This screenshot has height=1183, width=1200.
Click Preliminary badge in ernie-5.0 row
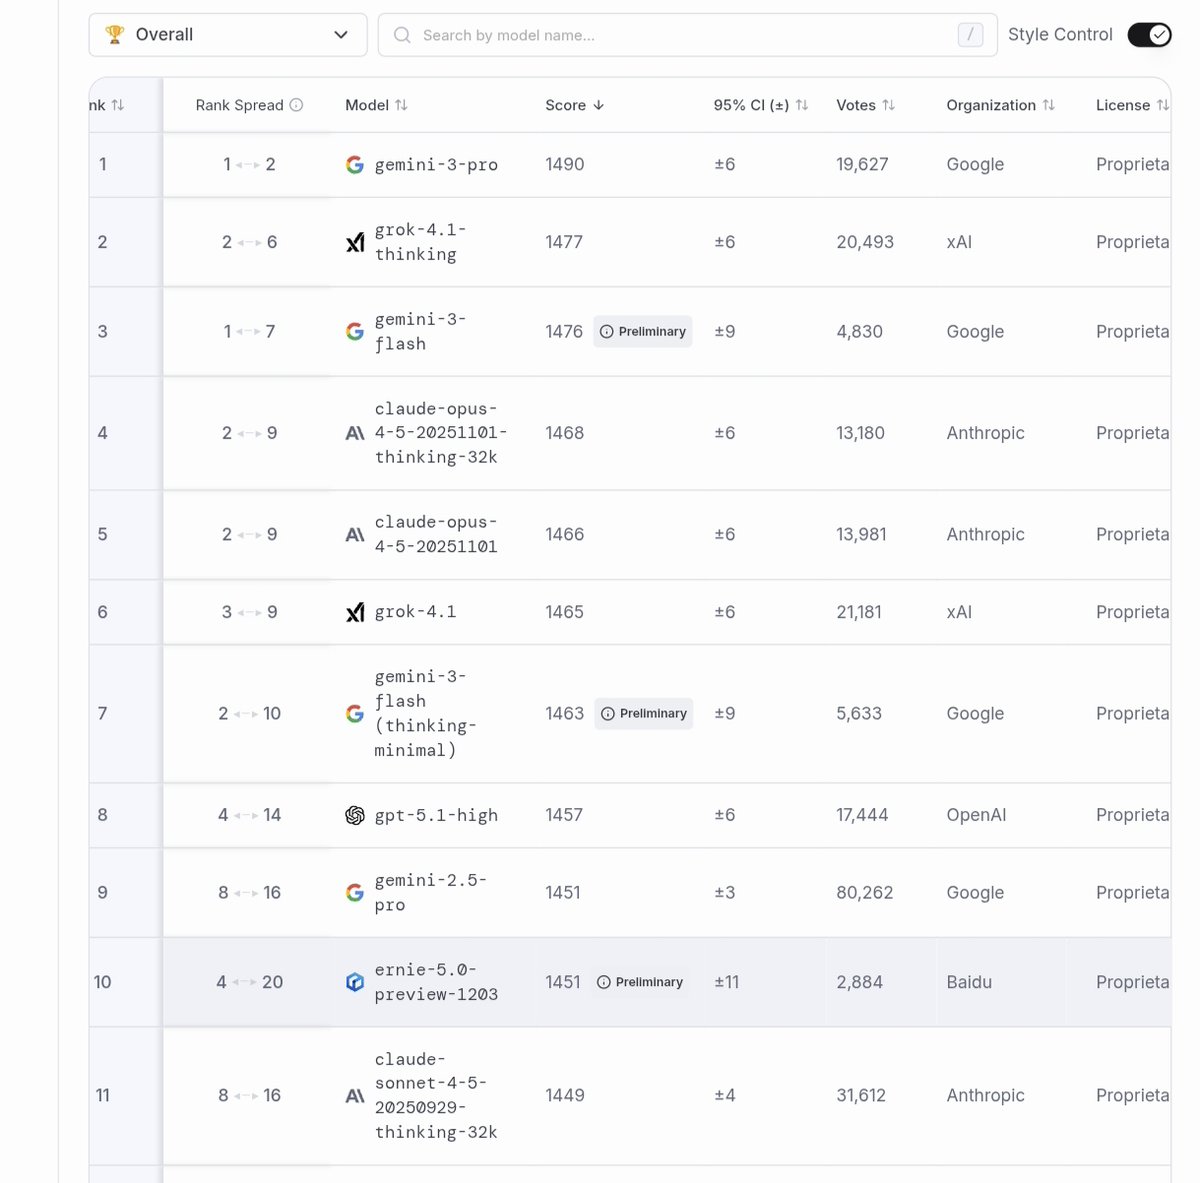[640, 982]
